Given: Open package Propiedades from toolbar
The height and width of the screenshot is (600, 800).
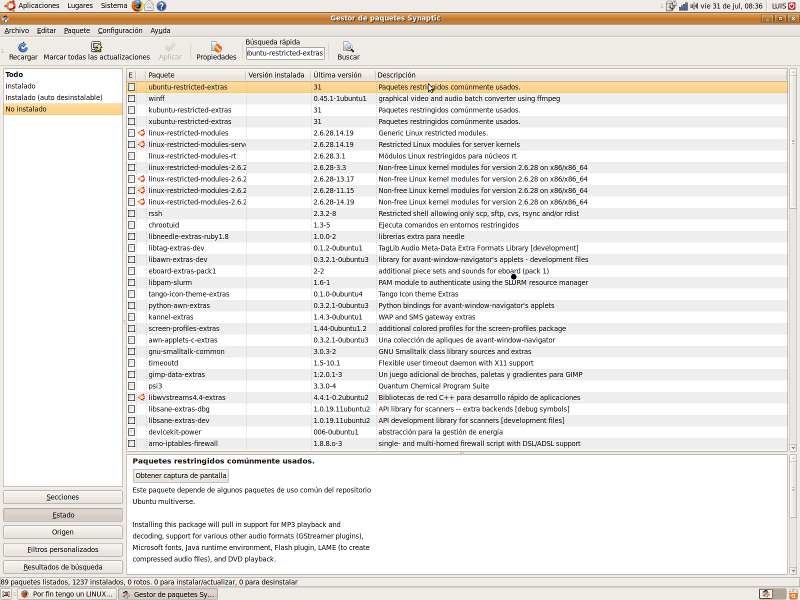Looking at the screenshot, I should [216, 47].
